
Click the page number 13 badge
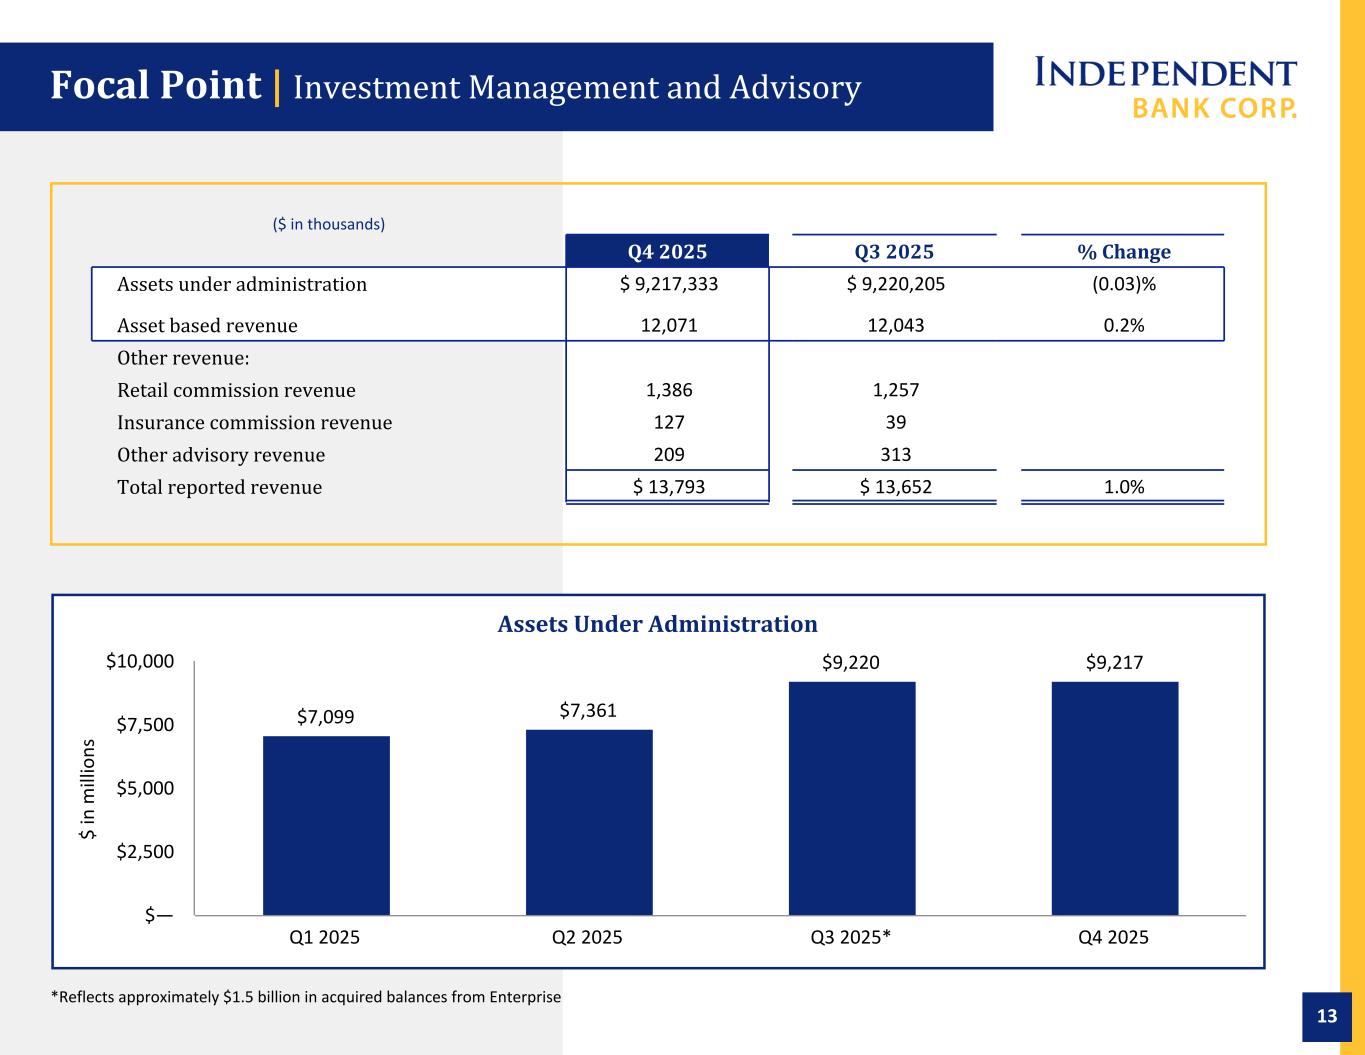[1326, 1017]
